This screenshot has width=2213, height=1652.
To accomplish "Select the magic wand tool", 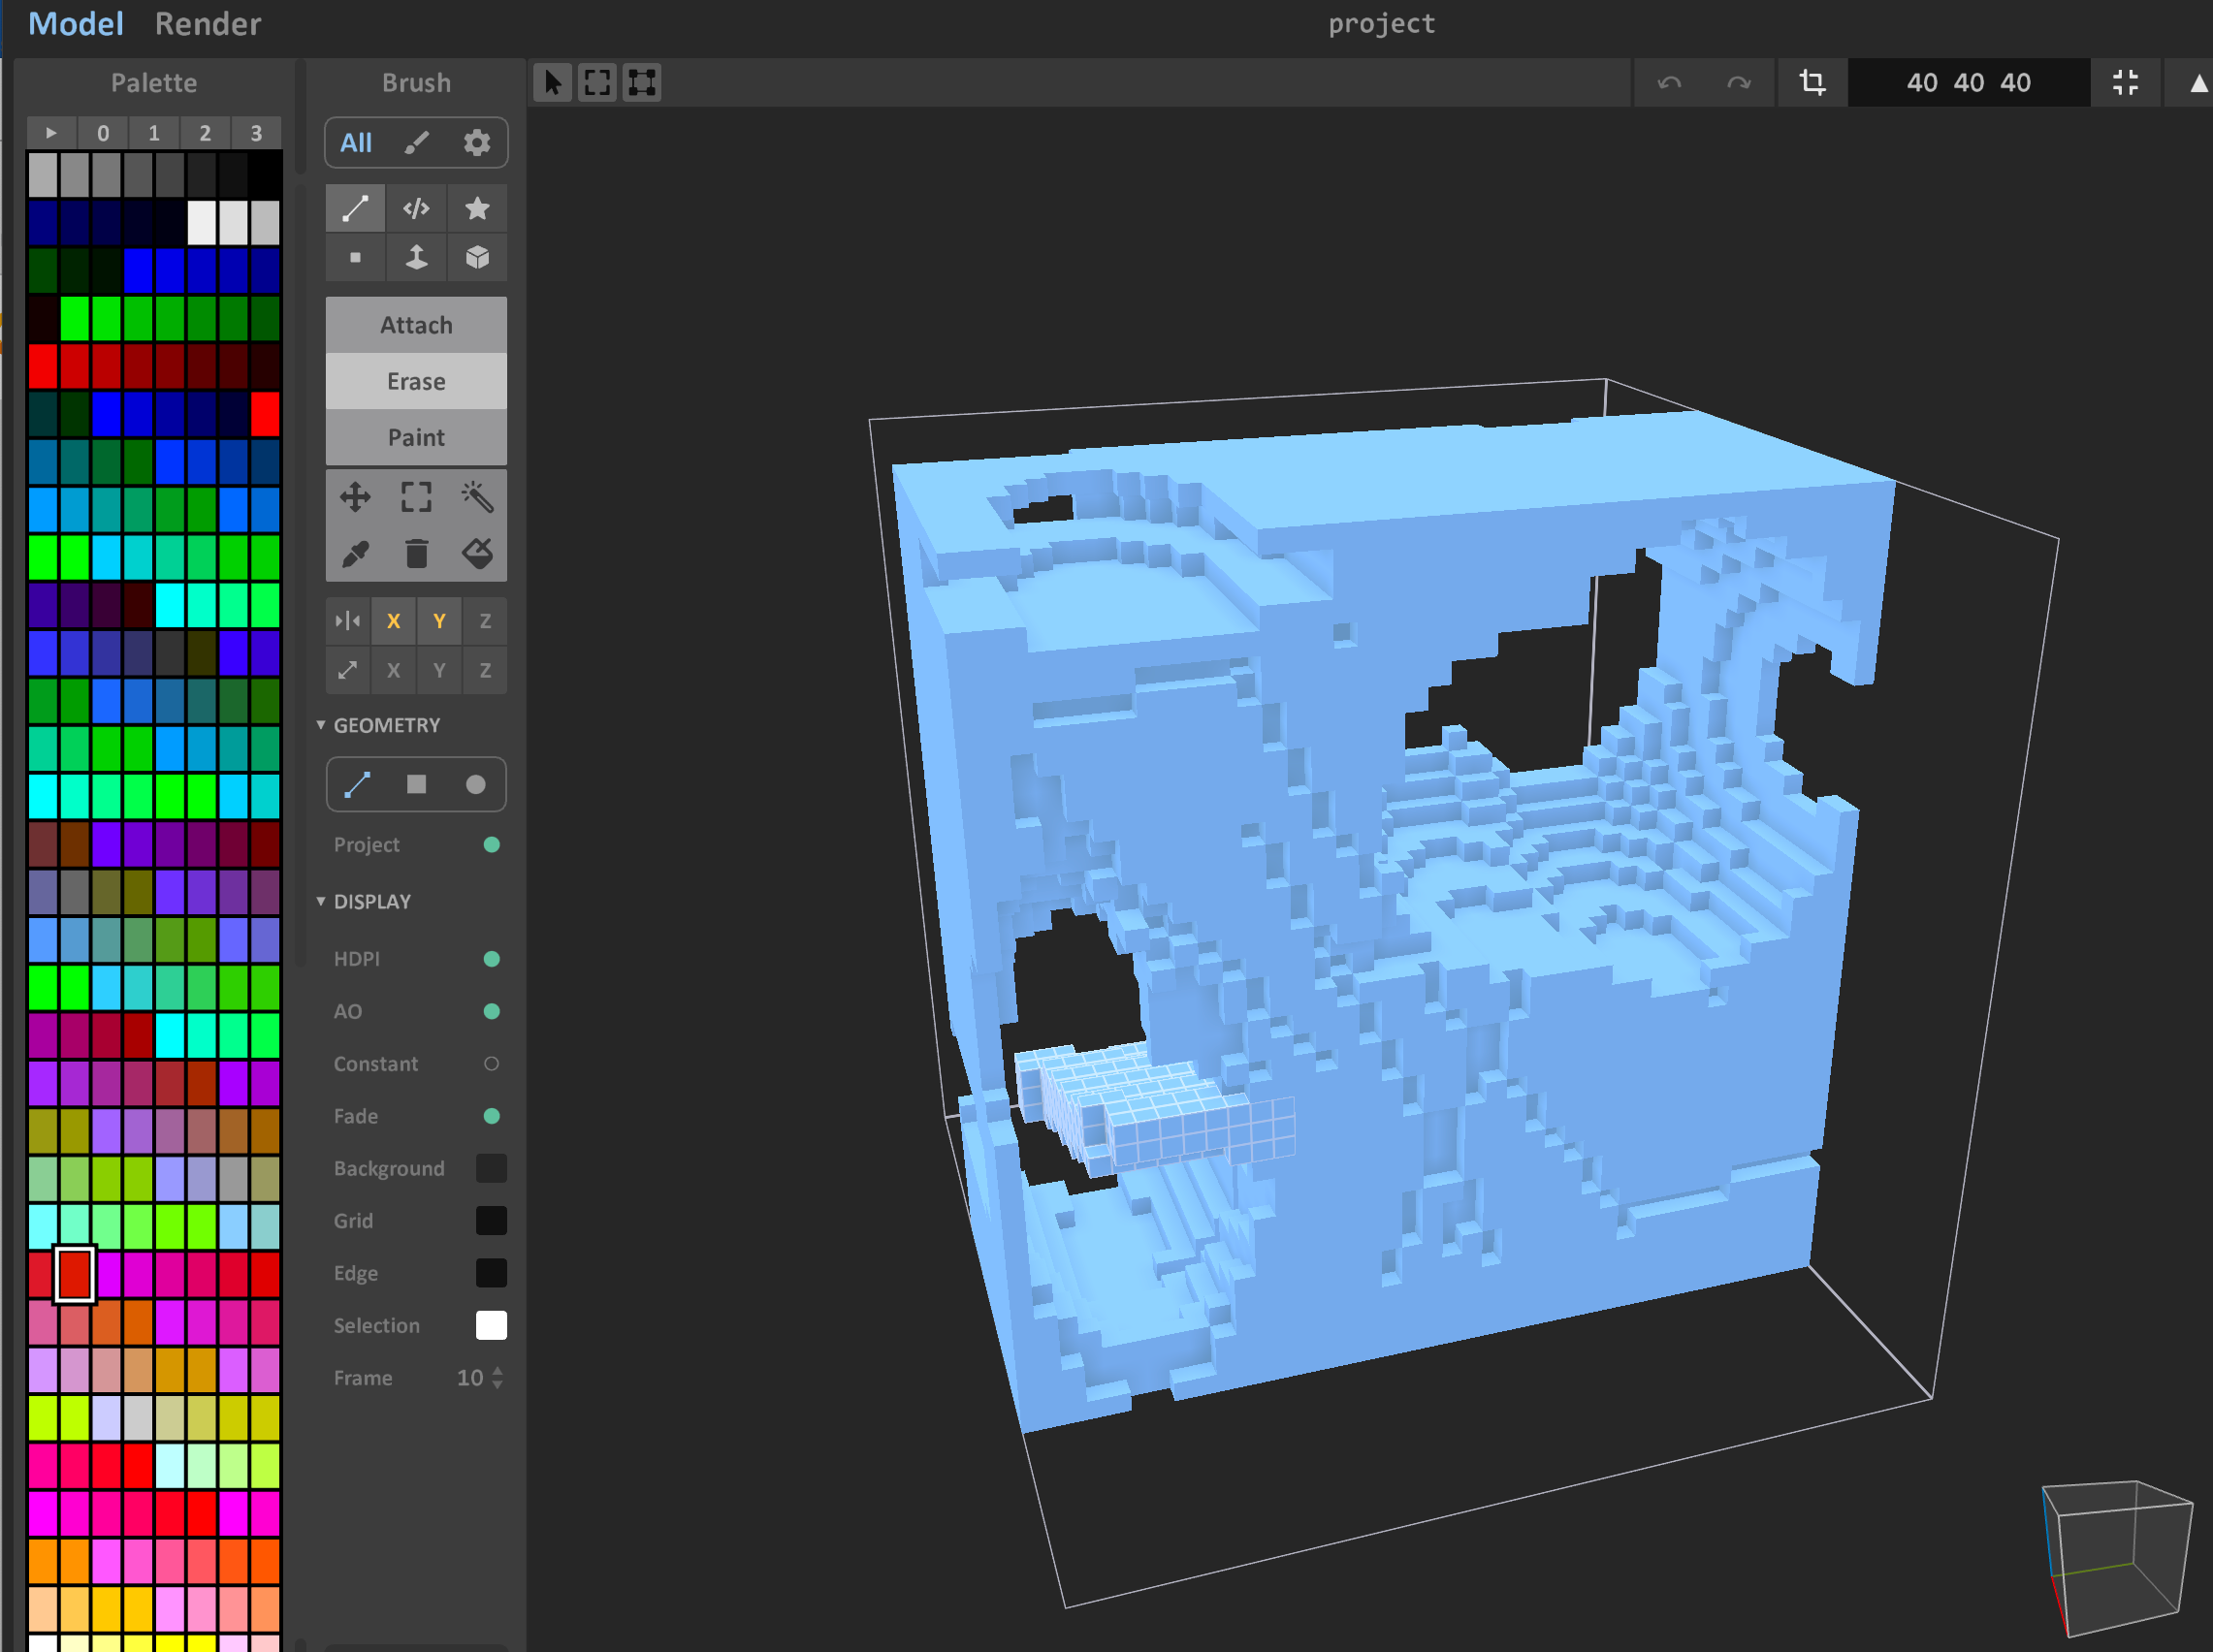I will click(477, 497).
